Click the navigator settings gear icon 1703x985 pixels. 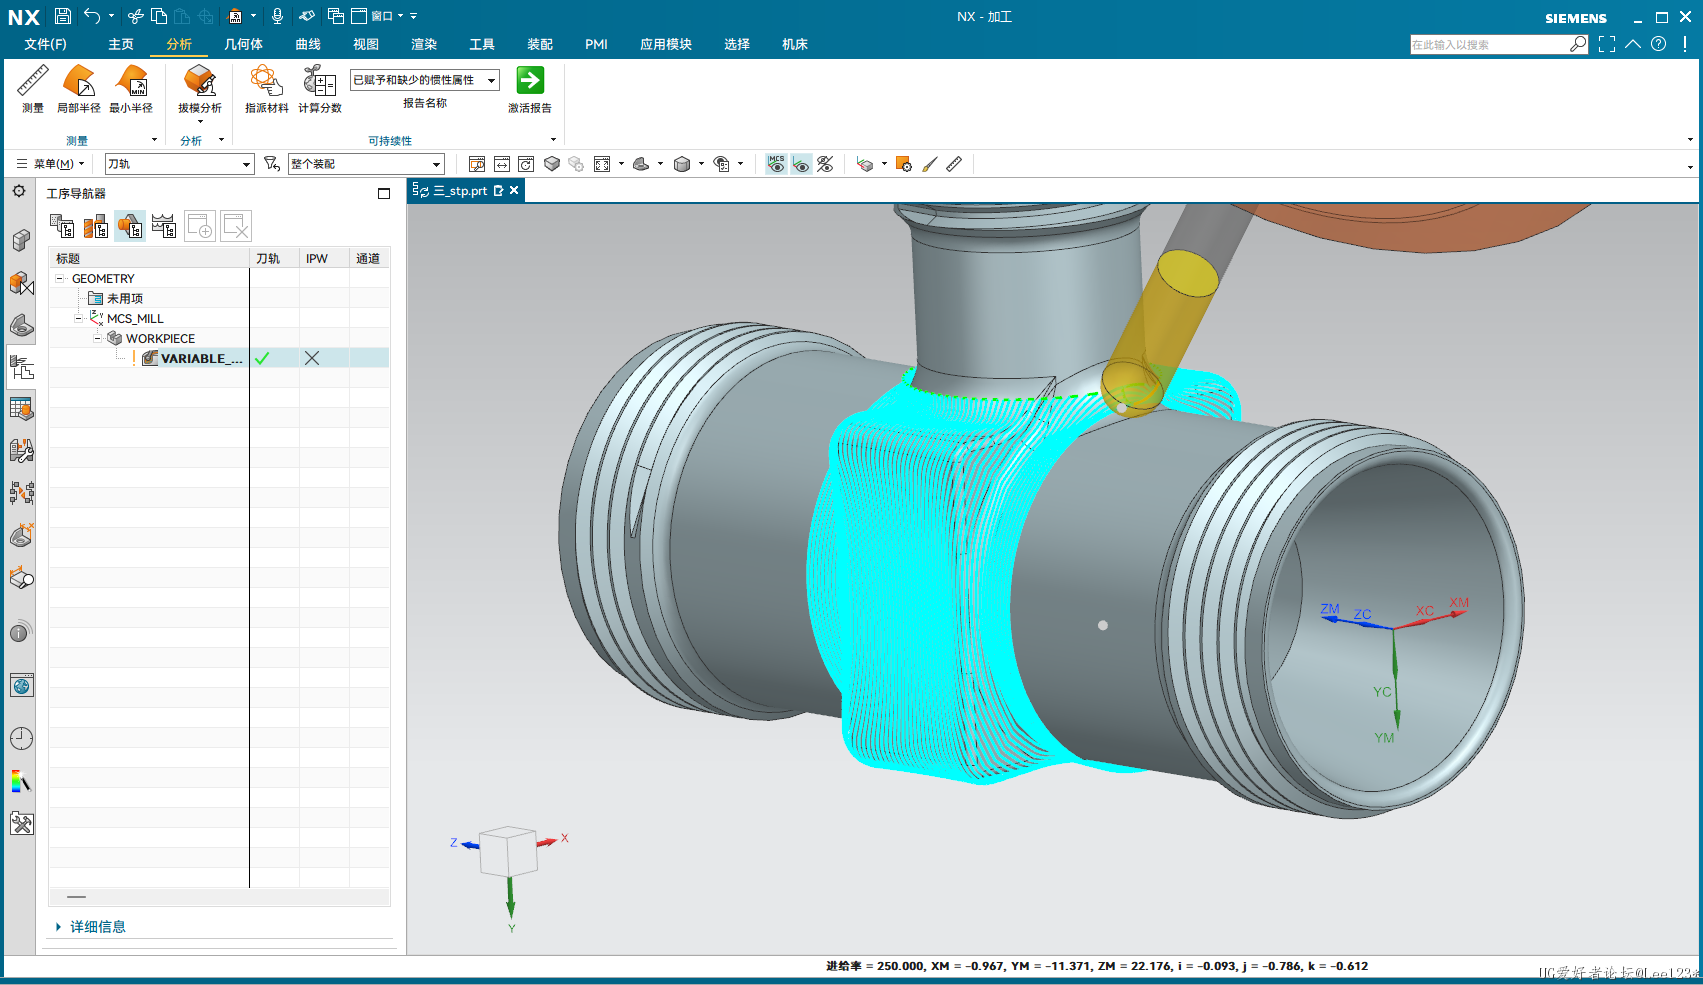(19, 191)
